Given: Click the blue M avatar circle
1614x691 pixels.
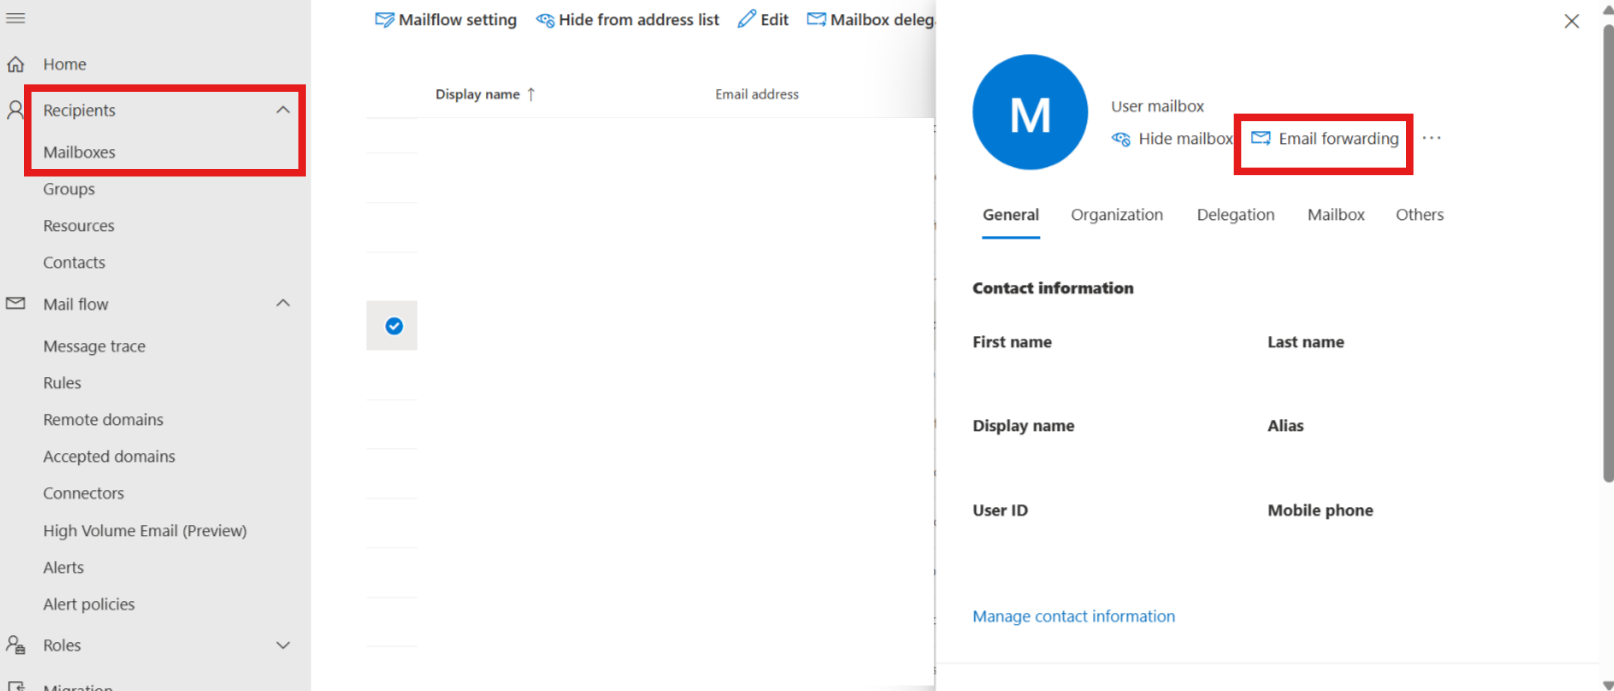Looking at the screenshot, I should tap(1030, 112).
